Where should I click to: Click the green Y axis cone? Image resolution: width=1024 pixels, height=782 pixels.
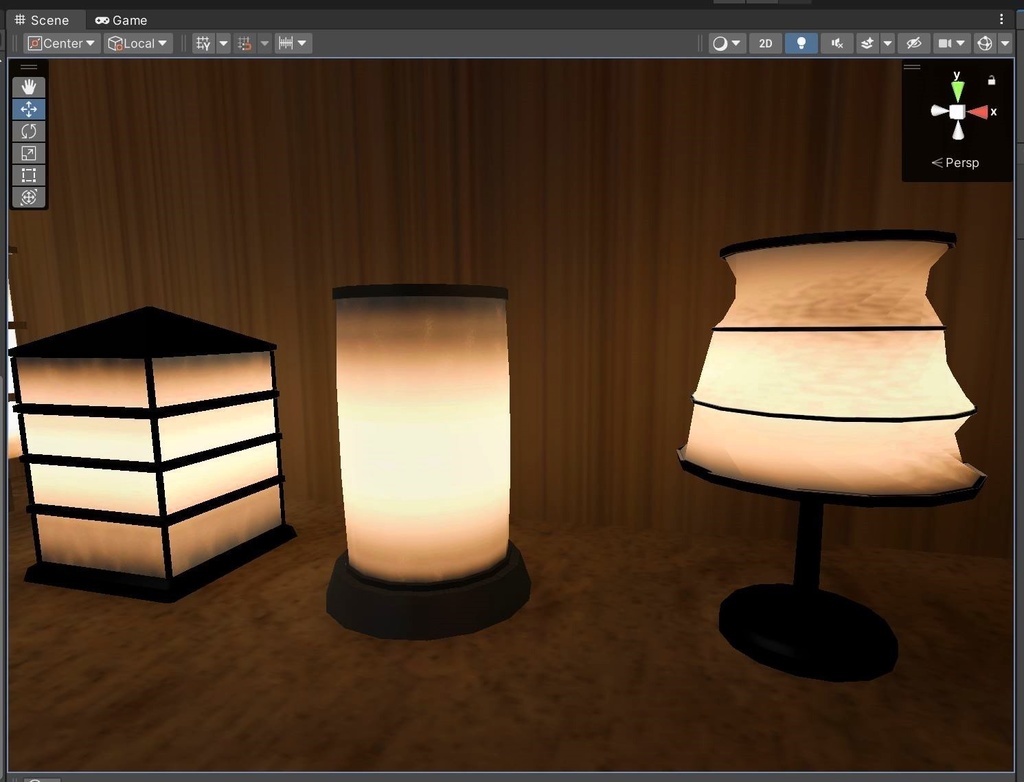[957, 90]
